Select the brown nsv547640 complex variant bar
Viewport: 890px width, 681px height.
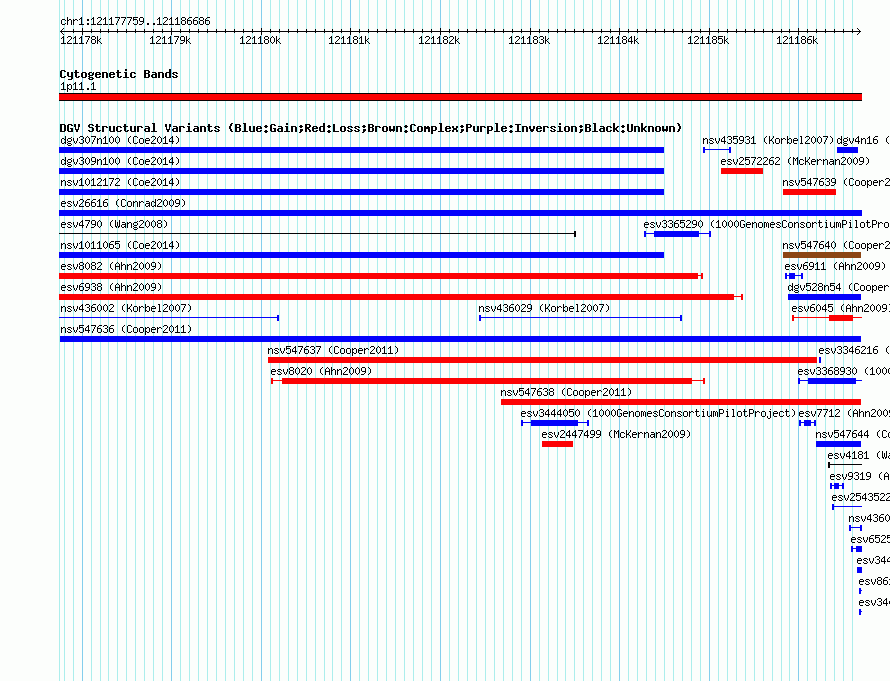[822, 255]
